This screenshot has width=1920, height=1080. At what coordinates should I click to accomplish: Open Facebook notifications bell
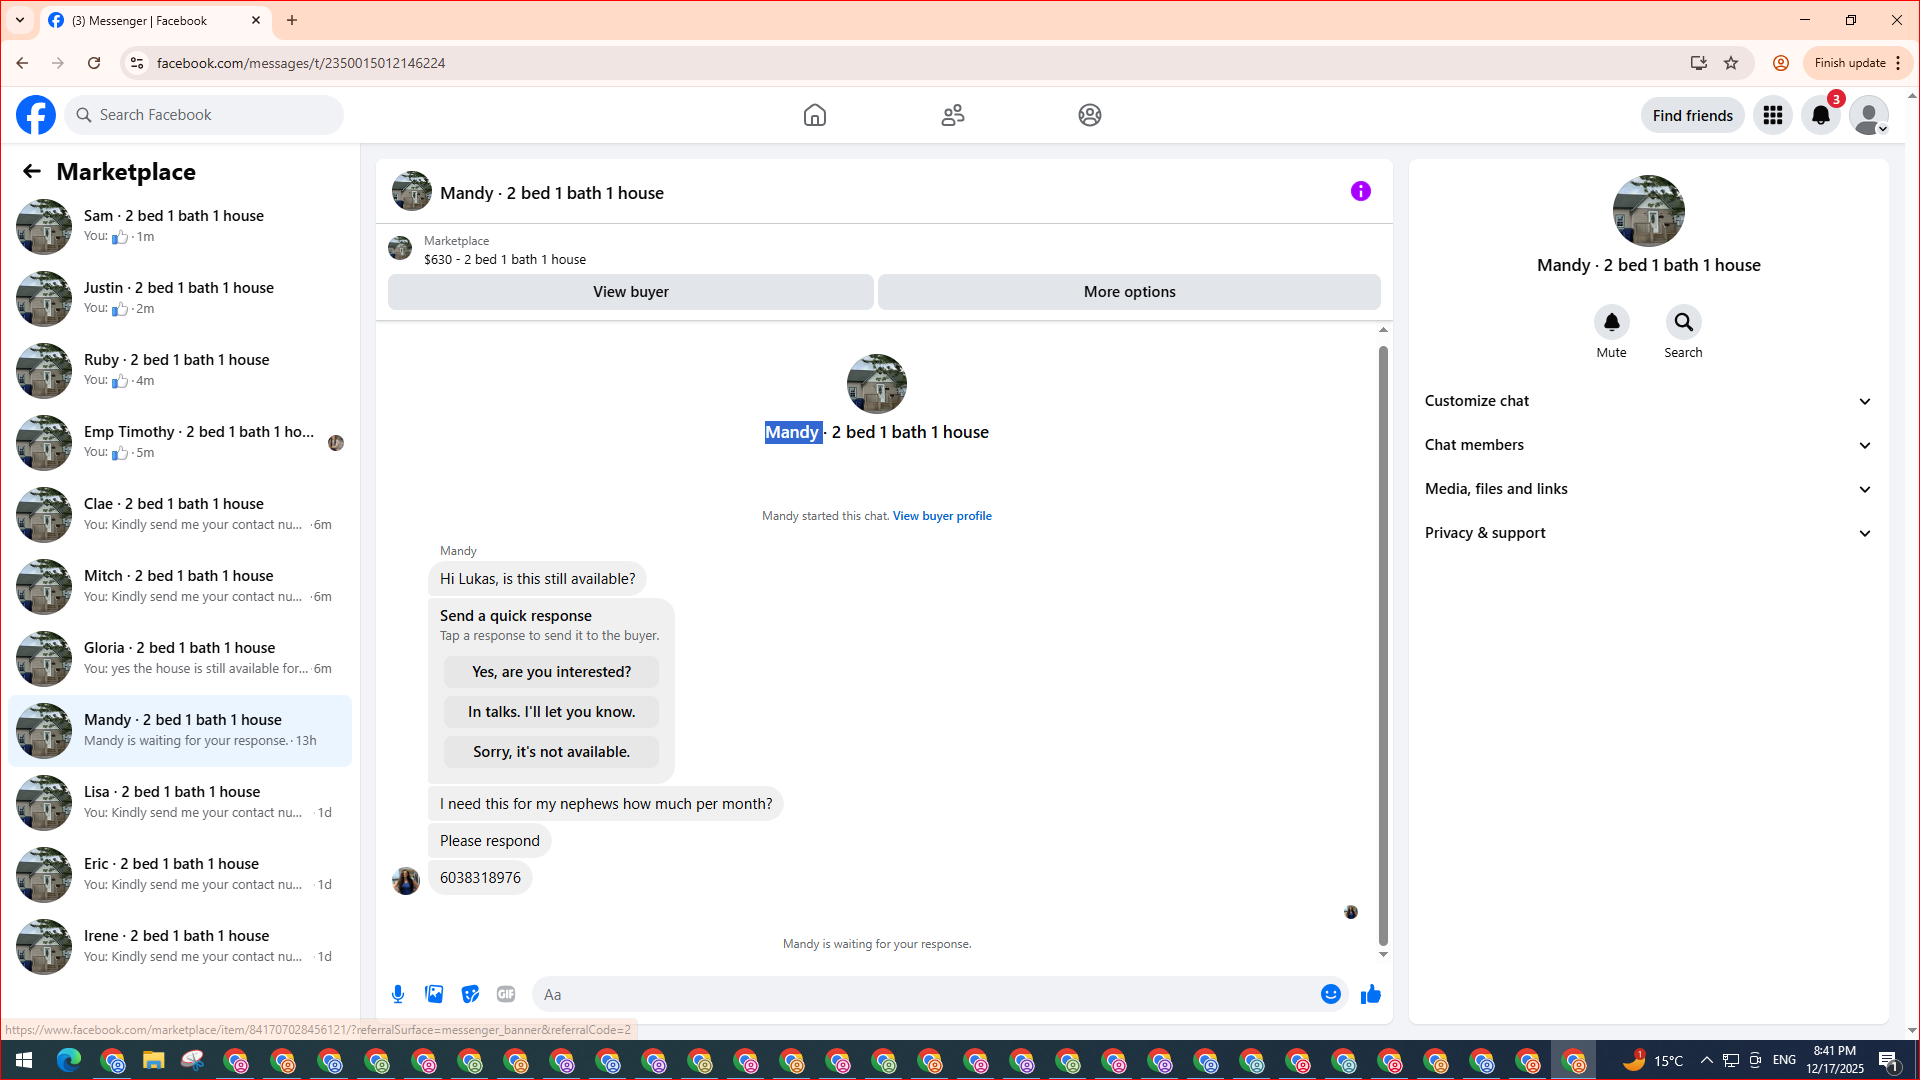(1820, 115)
